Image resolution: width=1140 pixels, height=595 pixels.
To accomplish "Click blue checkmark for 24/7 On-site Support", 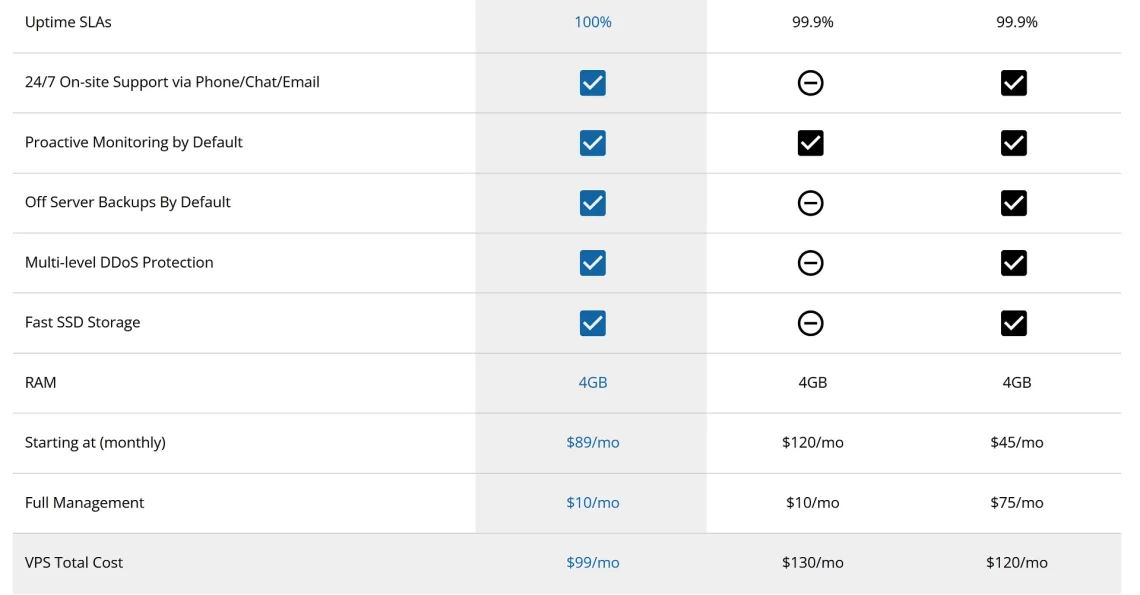I will click(593, 83).
